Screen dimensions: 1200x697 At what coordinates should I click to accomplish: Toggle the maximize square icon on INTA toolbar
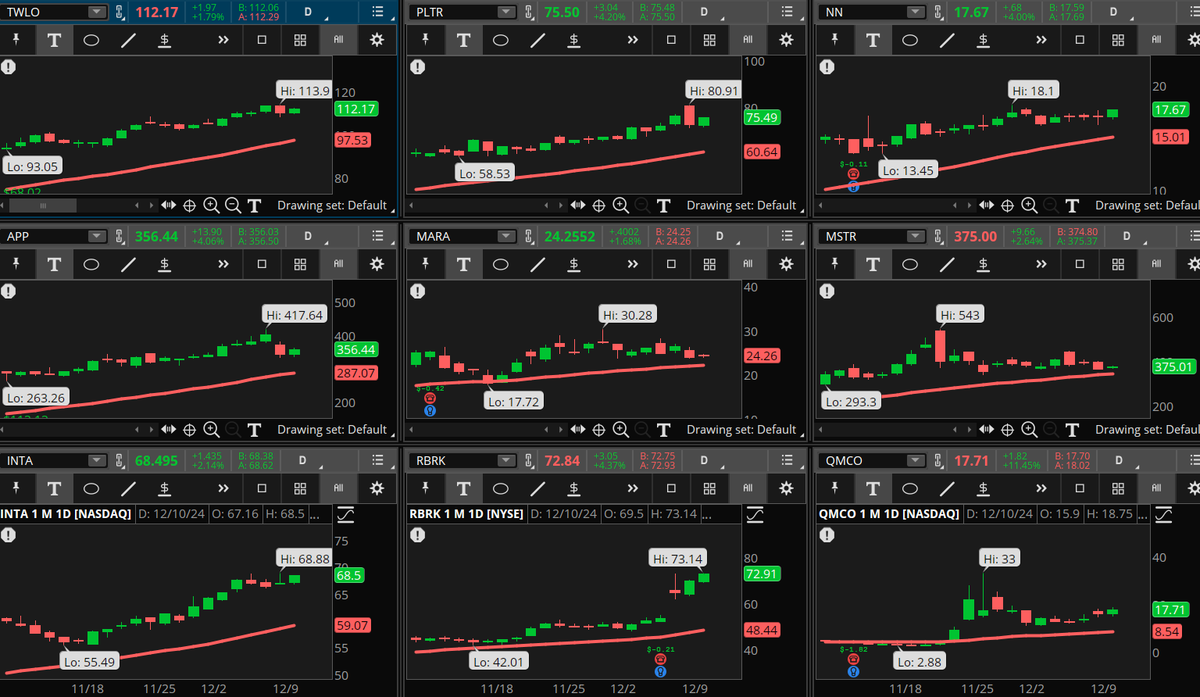pos(262,488)
